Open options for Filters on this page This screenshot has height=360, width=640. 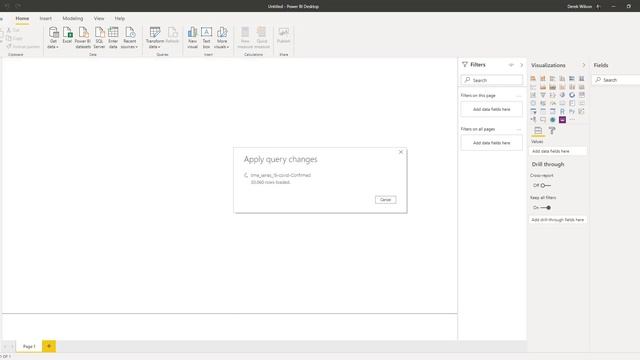click(518, 96)
